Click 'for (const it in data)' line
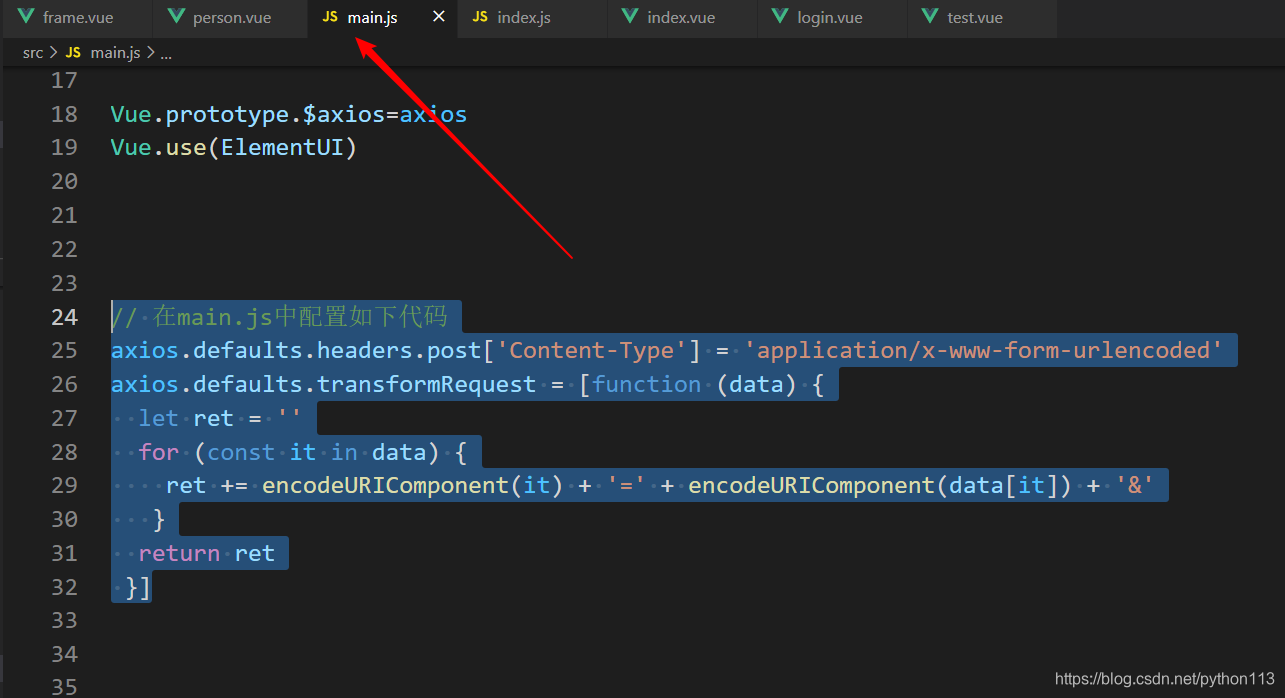Viewport: 1285px width, 698px height. (x=302, y=452)
